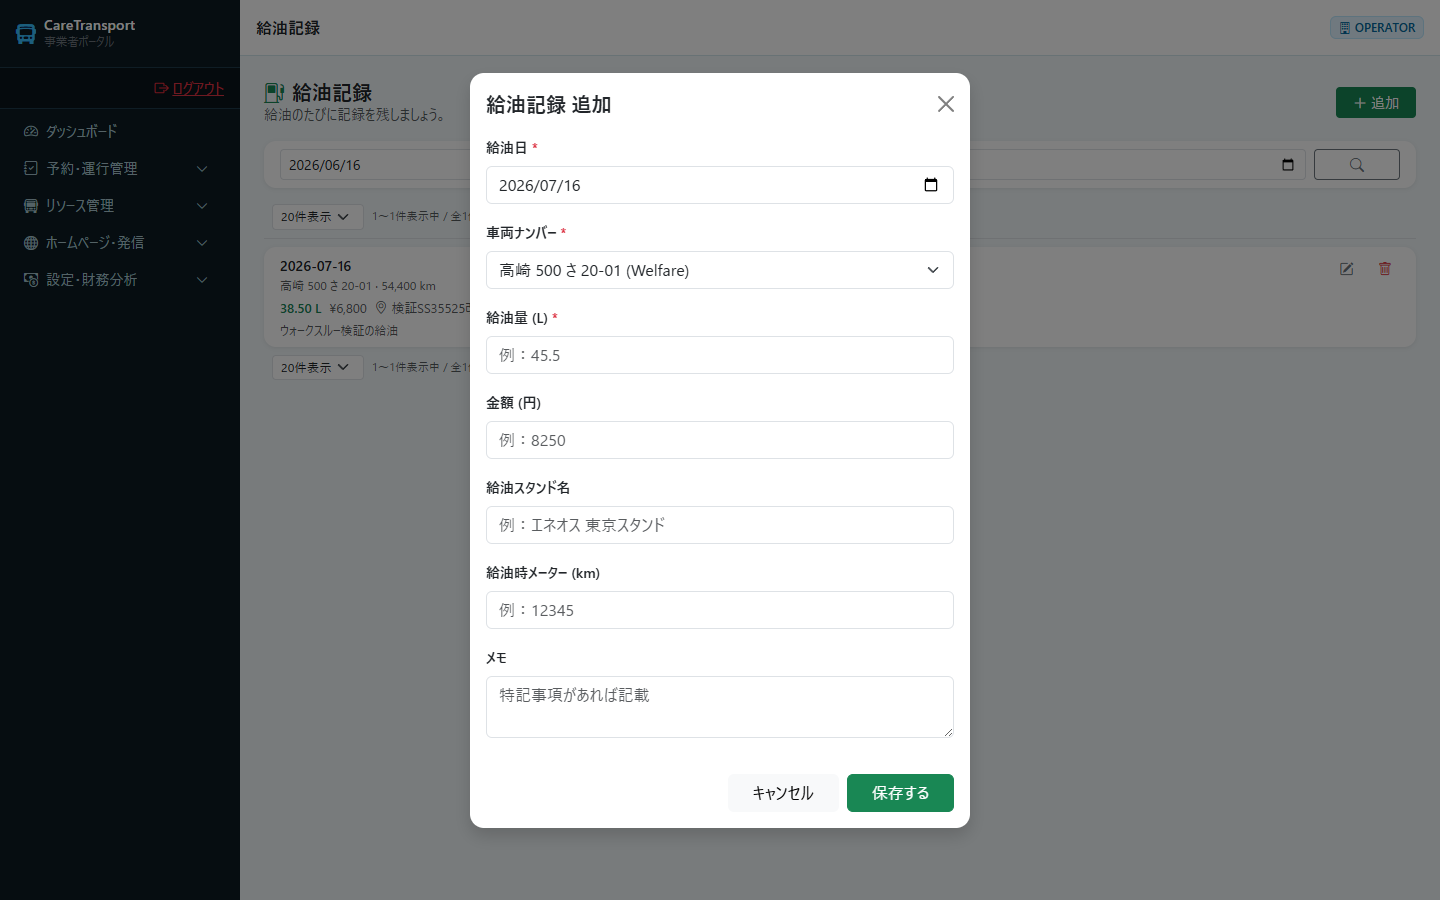Open calendar picker in 給油日 field
Viewport: 1440px width, 900px height.
[930, 185]
